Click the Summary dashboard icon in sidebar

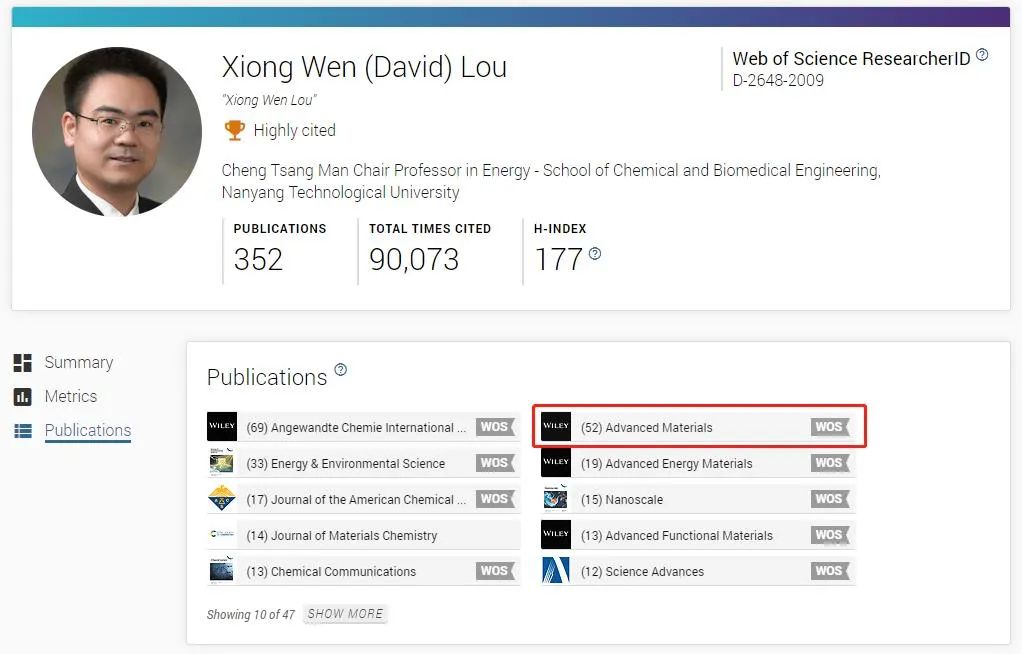(23, 363)
